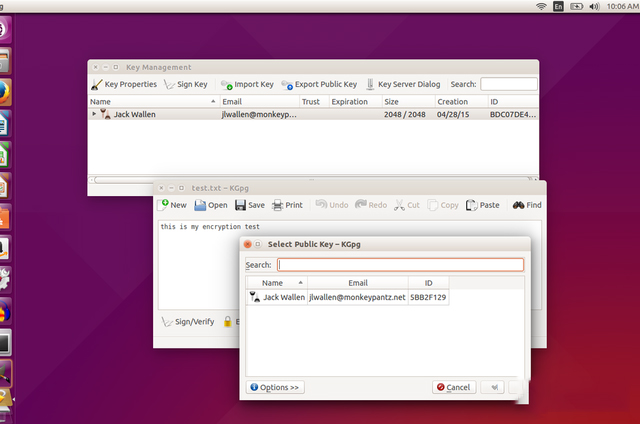Screen dimensions: 640x424
Task: Click jlwallen@monkeypantz.net email cell
Action: [x=358, y=297]
